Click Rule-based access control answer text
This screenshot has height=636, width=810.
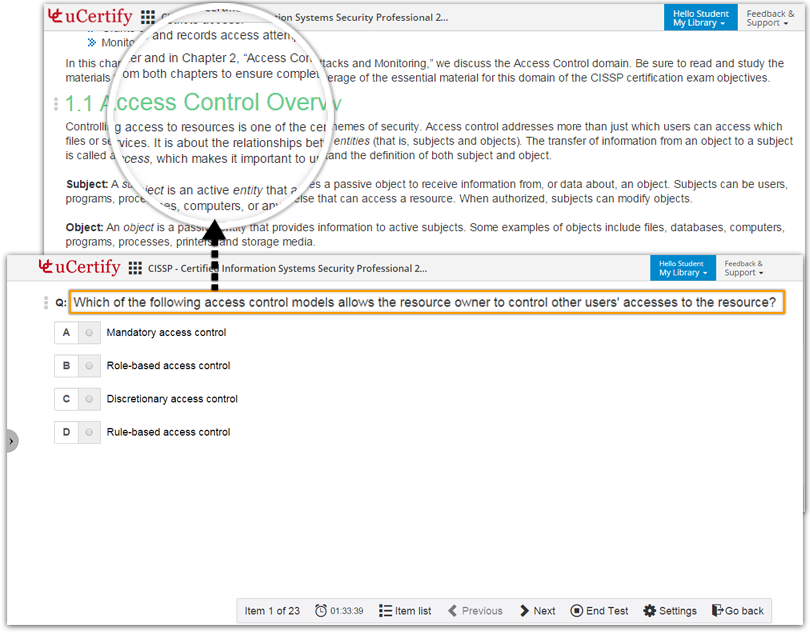pyautogui.click(x=168, y=432)
